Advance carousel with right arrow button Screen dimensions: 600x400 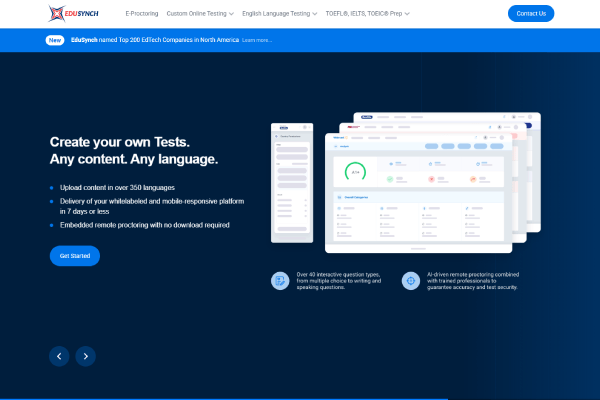86,355
